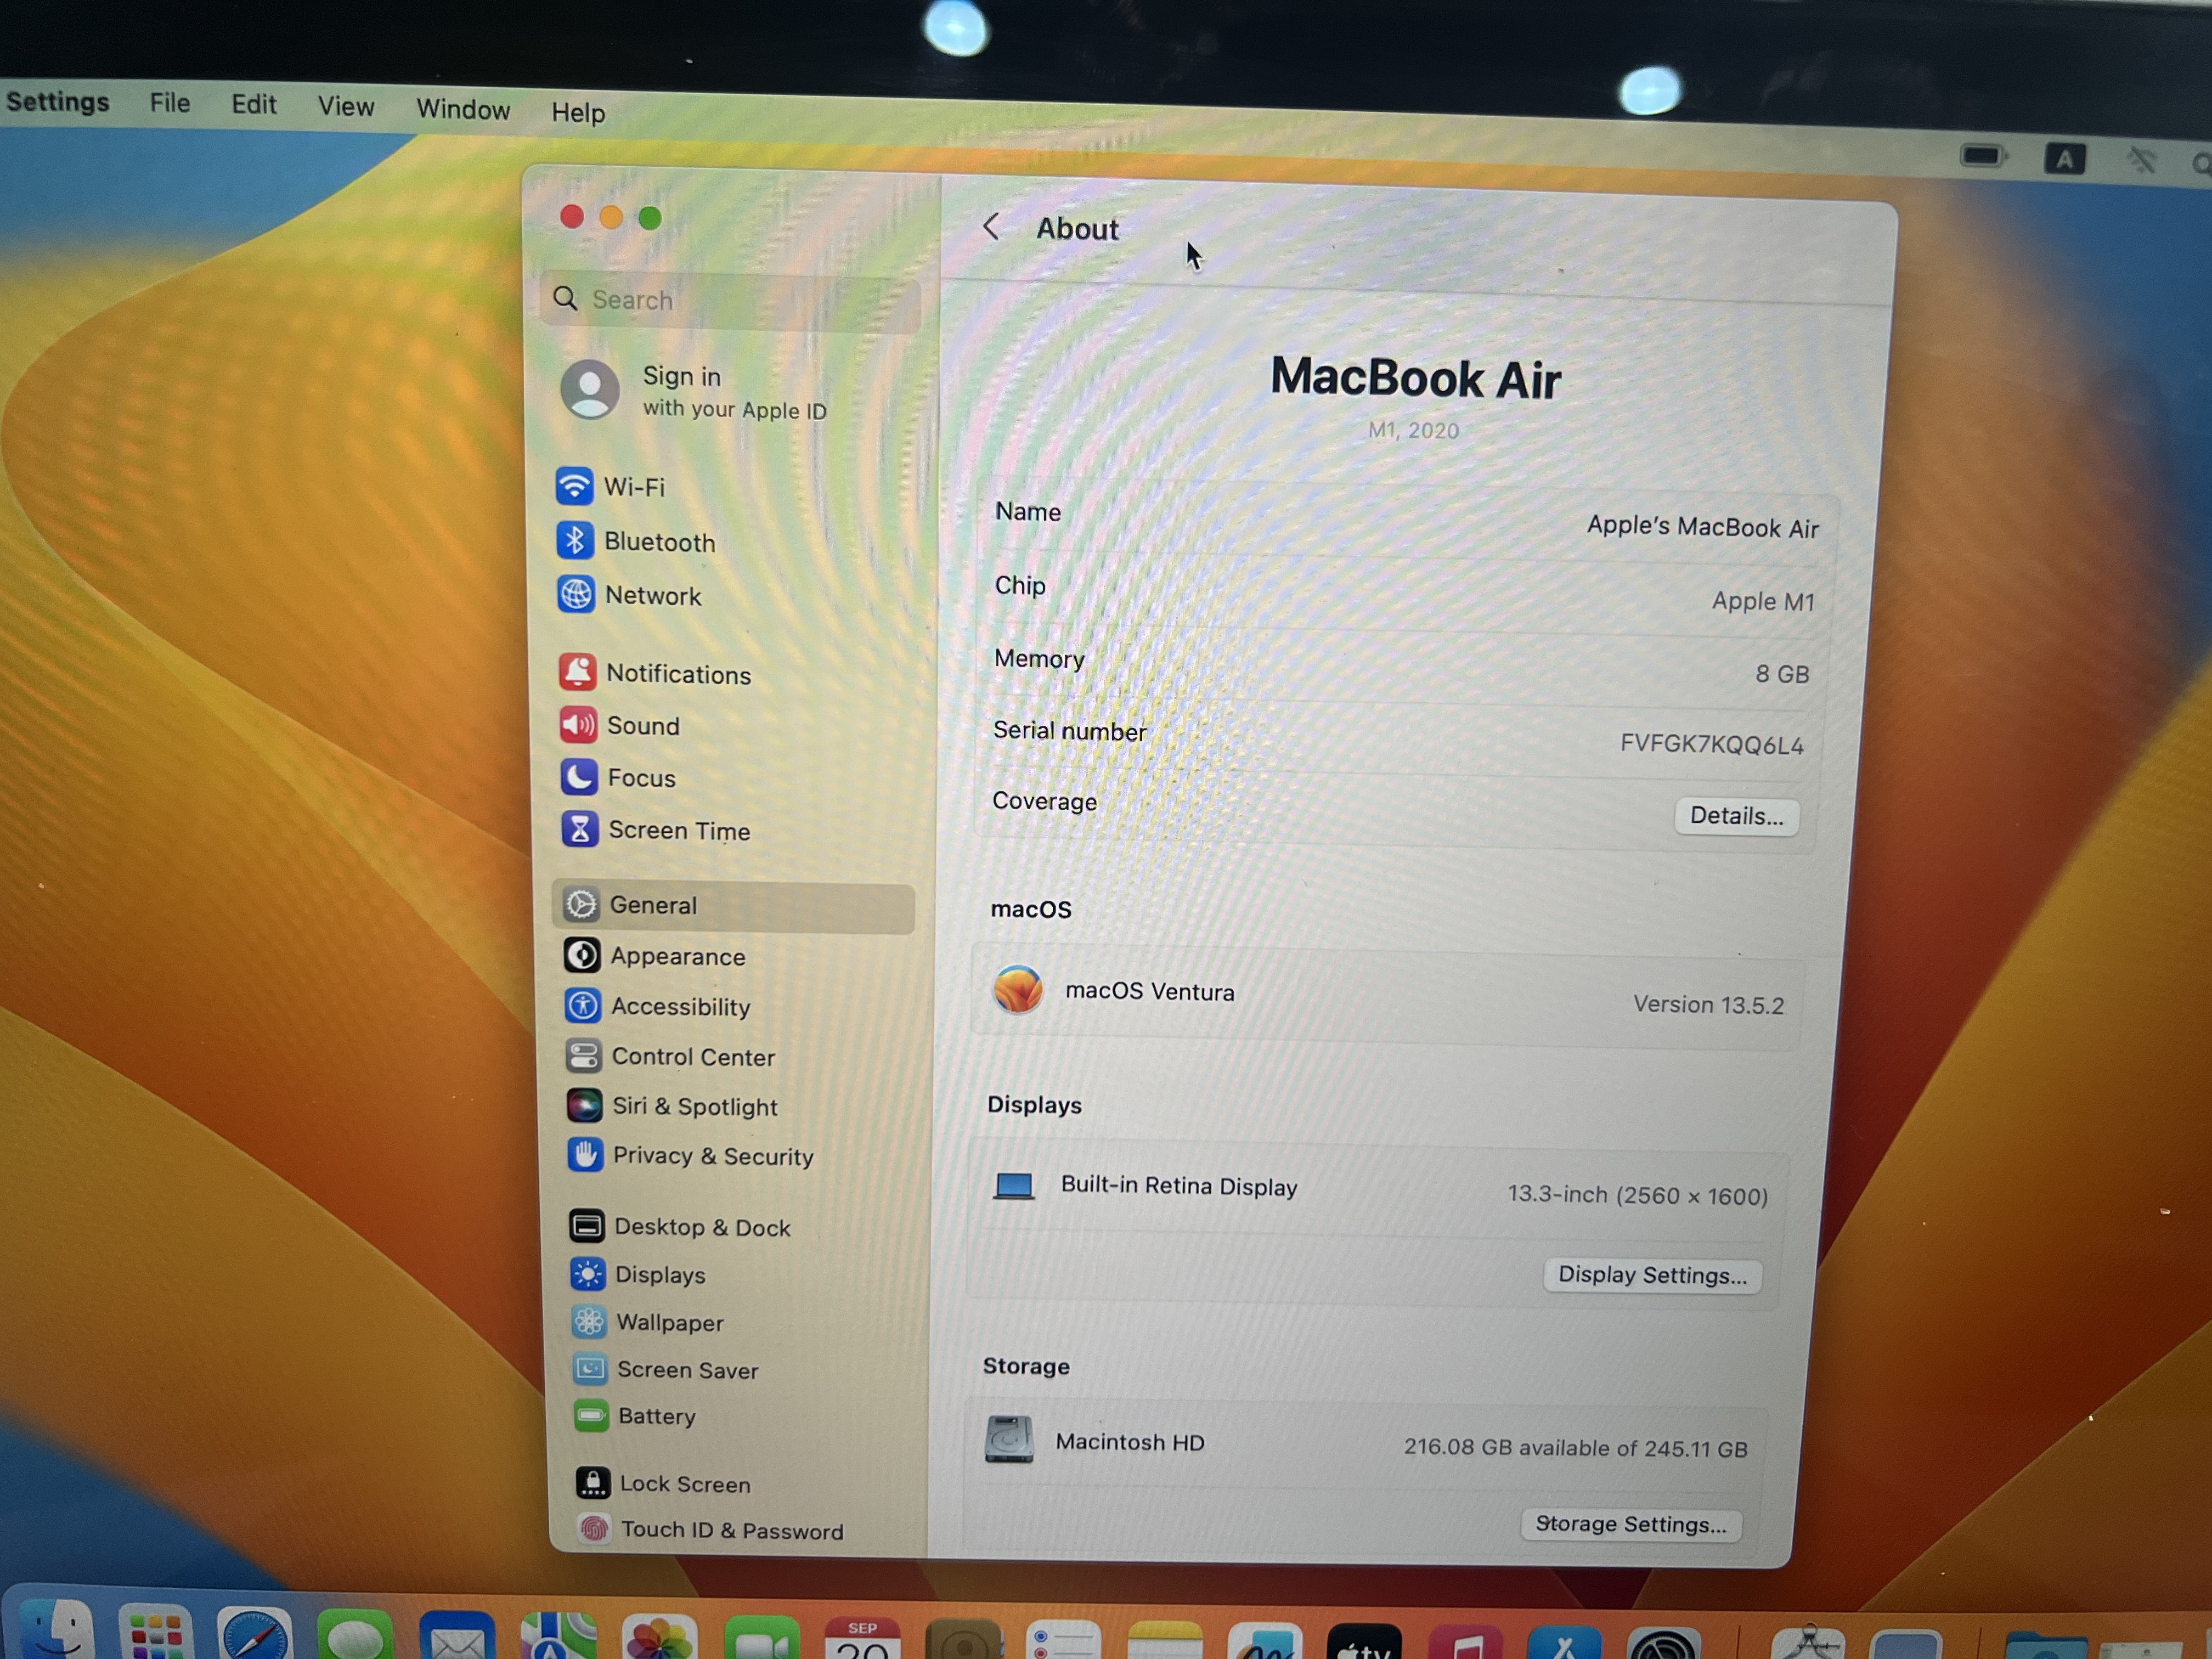Image resolution: width=2212 pixels, height=1659 pixels.
Task: Open the Window menu in menu bar
Action: [x=463, y=109]
